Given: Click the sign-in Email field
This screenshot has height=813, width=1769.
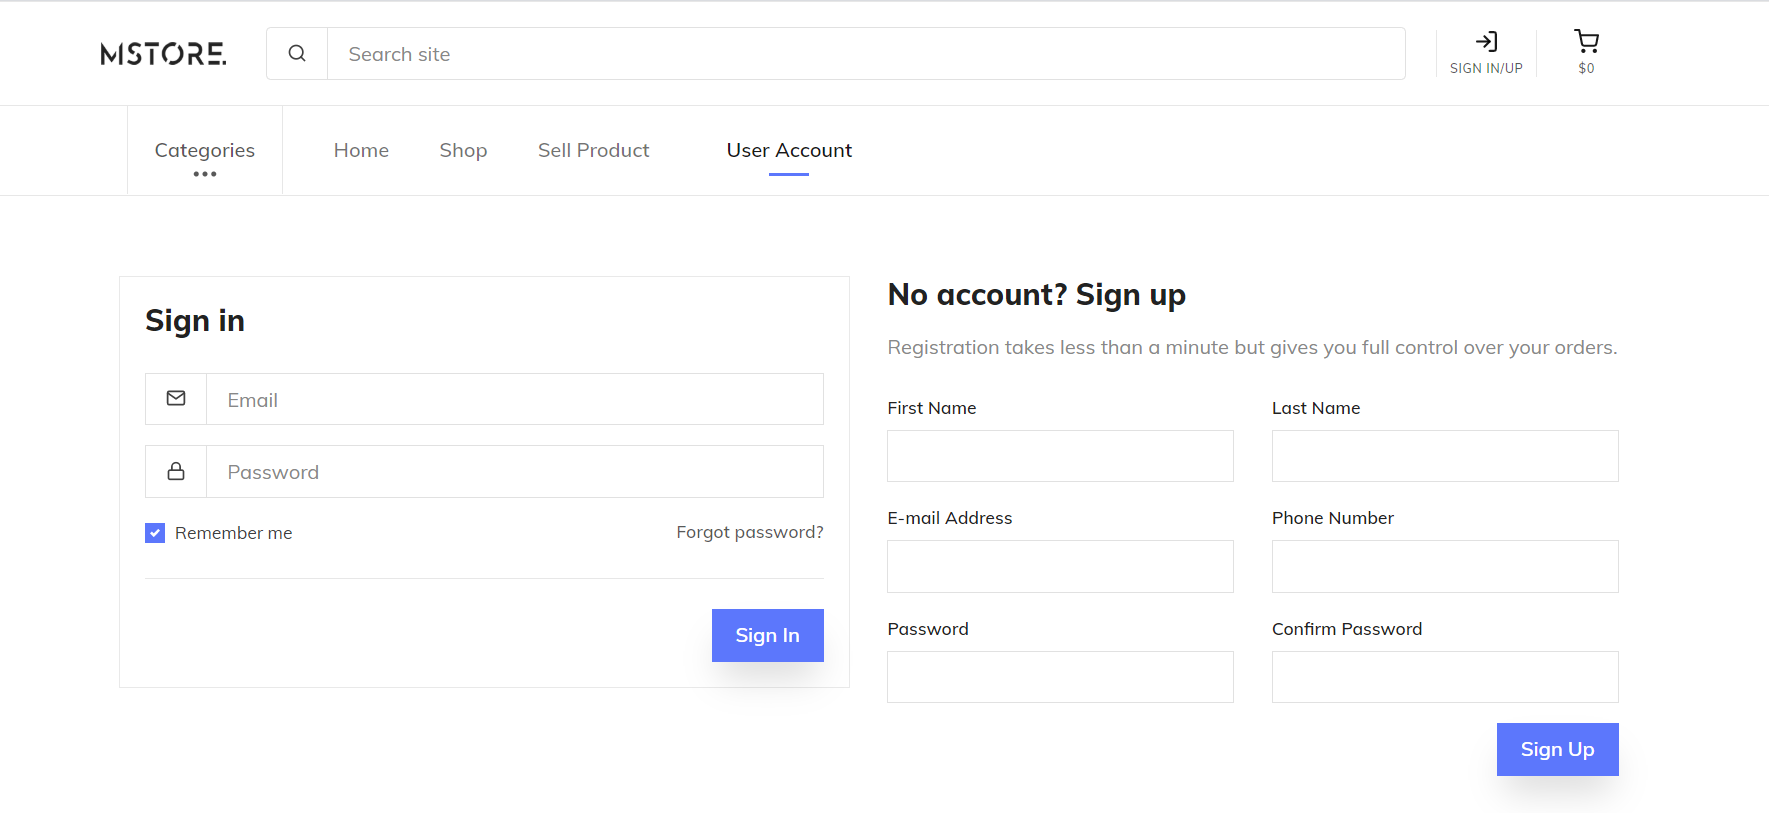Looking at the screenshot, I should click(x=514, y=399).
